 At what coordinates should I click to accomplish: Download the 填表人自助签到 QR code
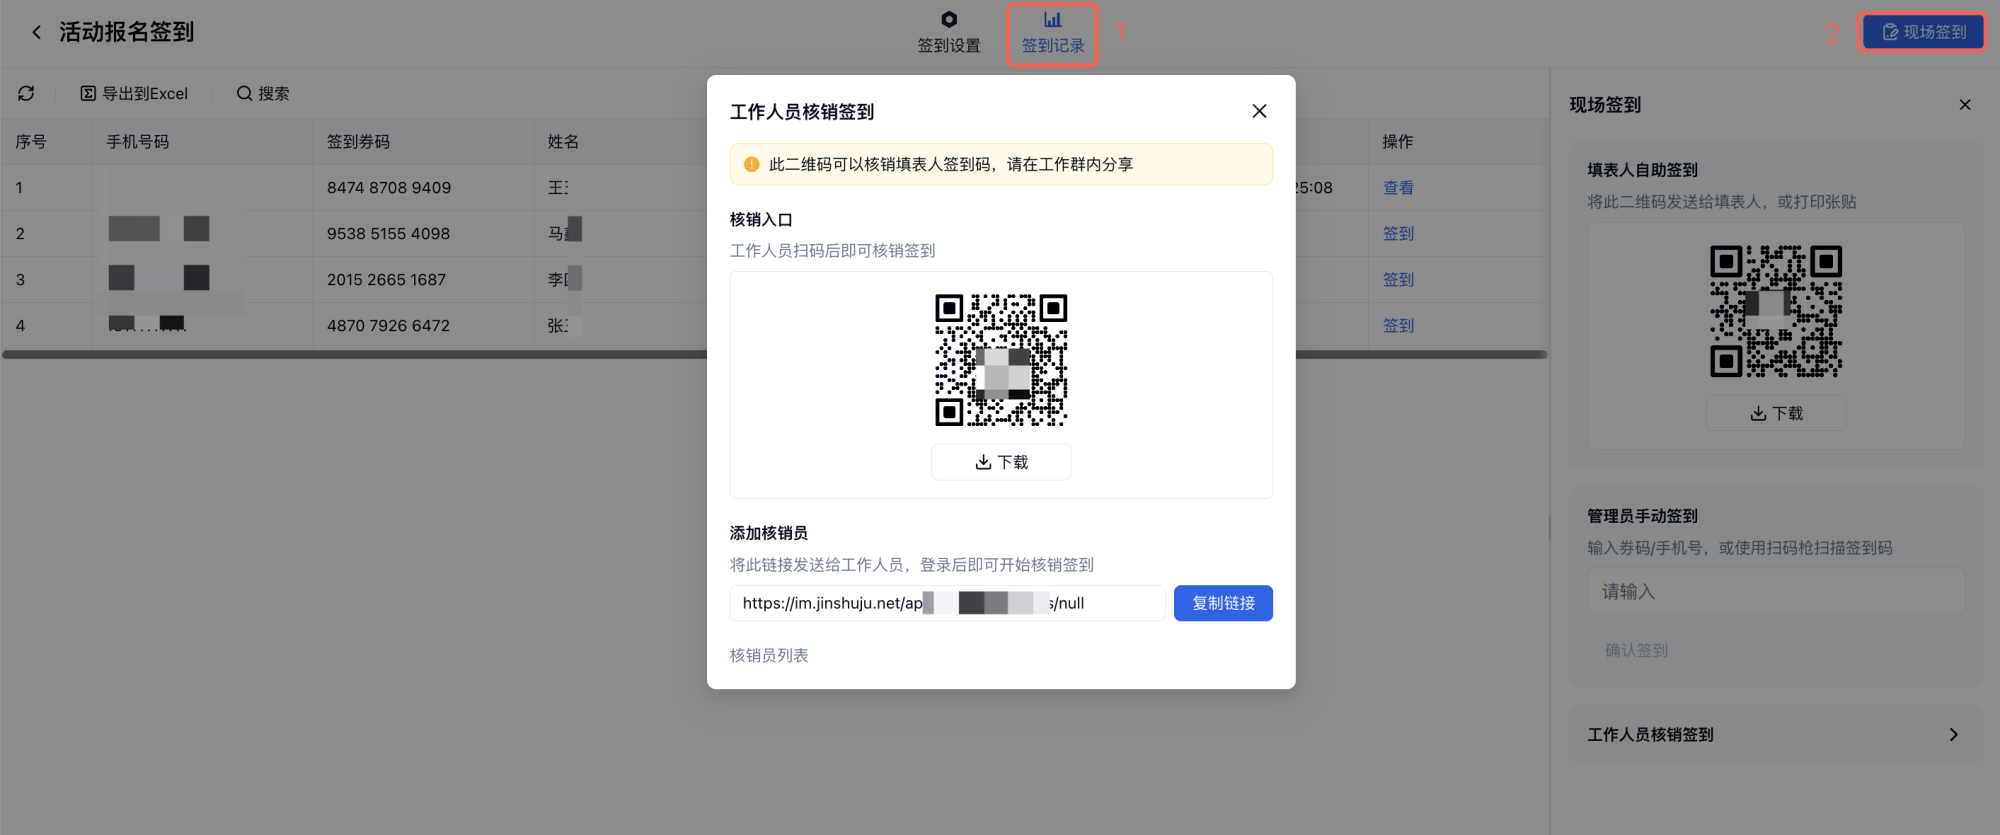click(1776, 413)
